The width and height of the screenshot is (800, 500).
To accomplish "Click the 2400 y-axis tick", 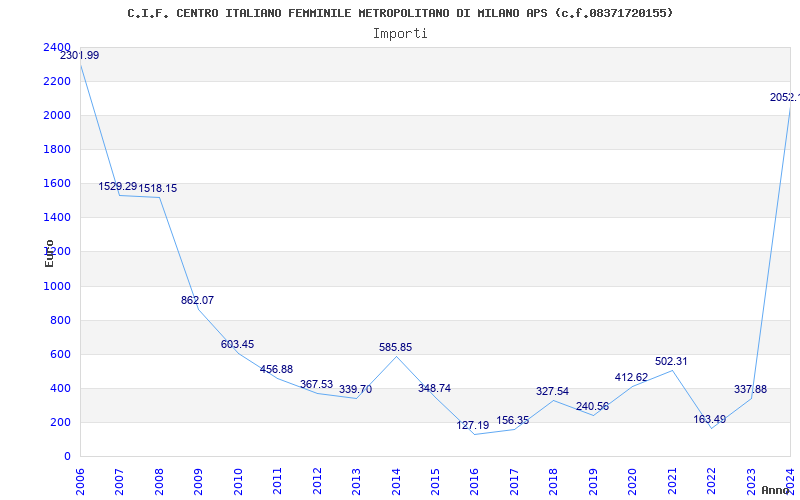I will click(x=57, y=47).
